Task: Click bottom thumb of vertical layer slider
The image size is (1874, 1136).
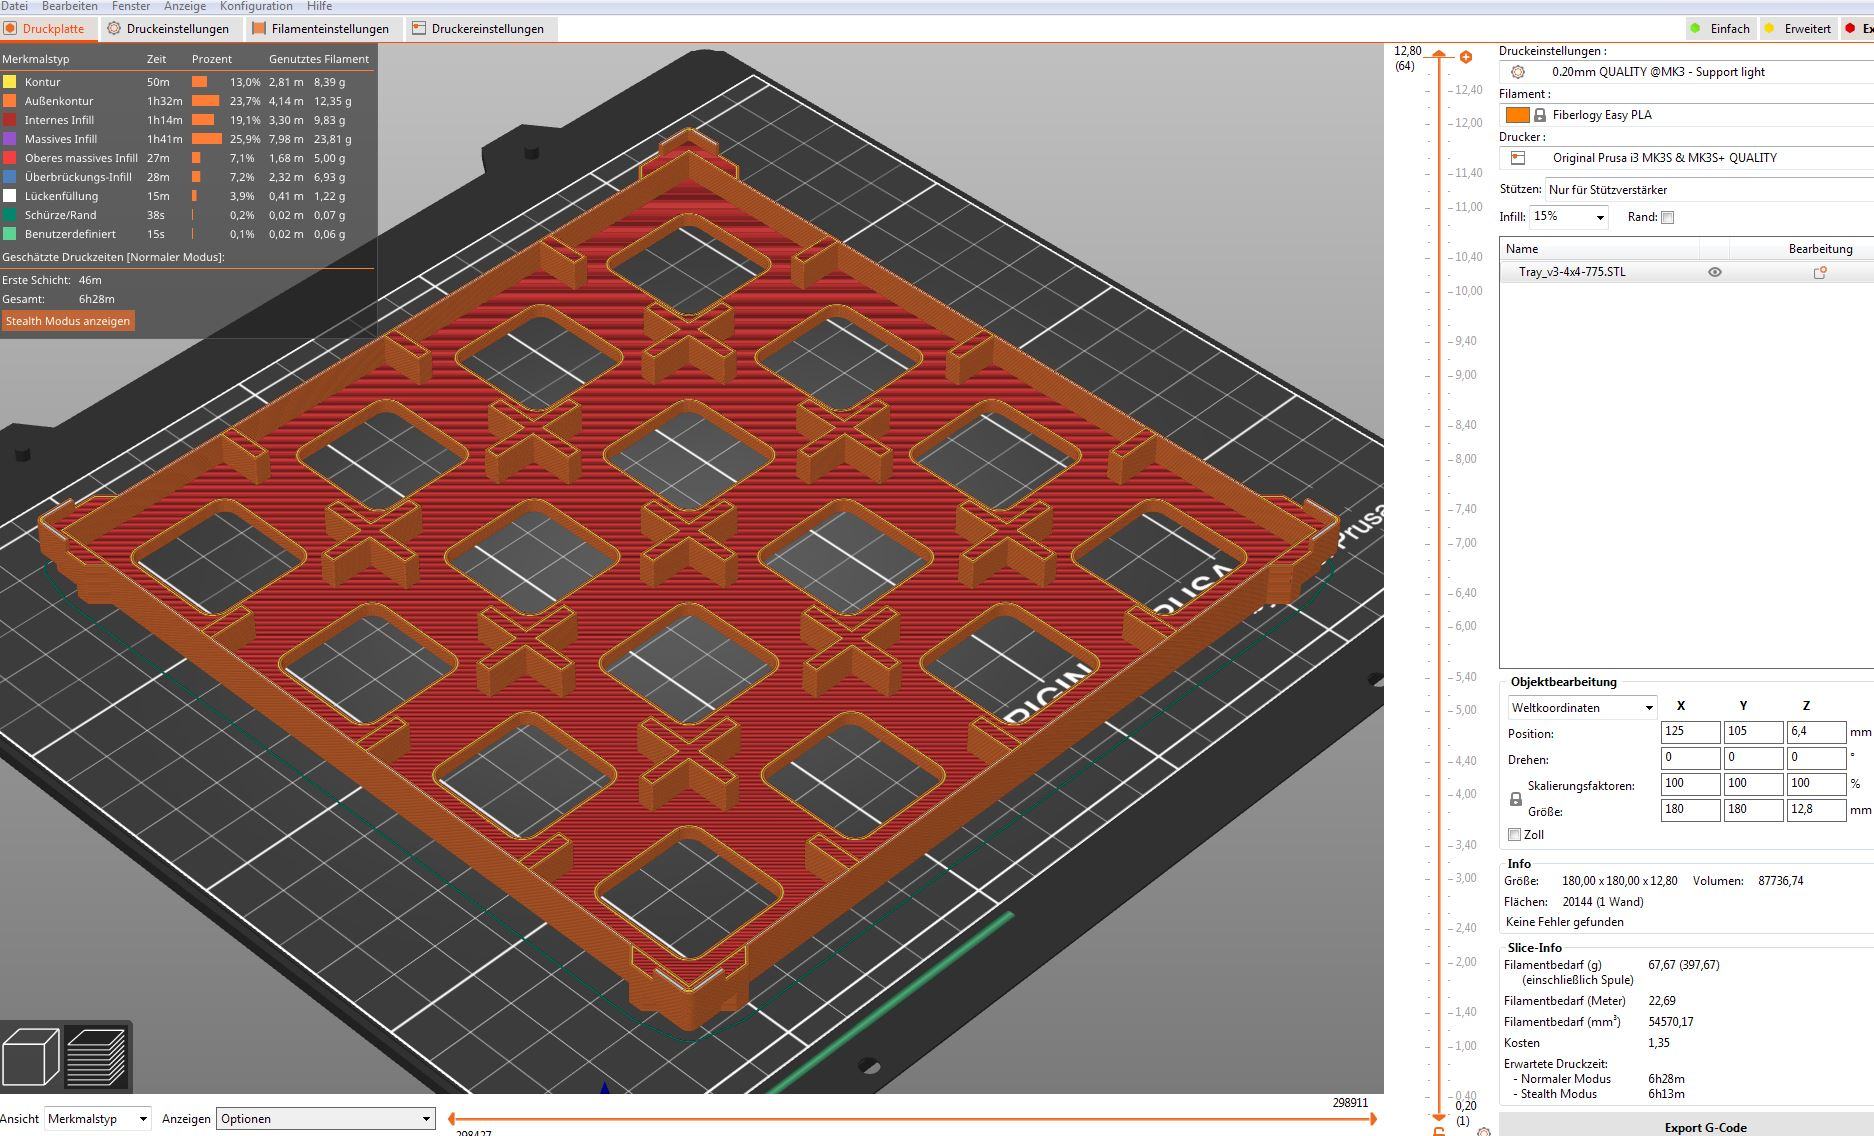Action: tap(1439, 1116)
